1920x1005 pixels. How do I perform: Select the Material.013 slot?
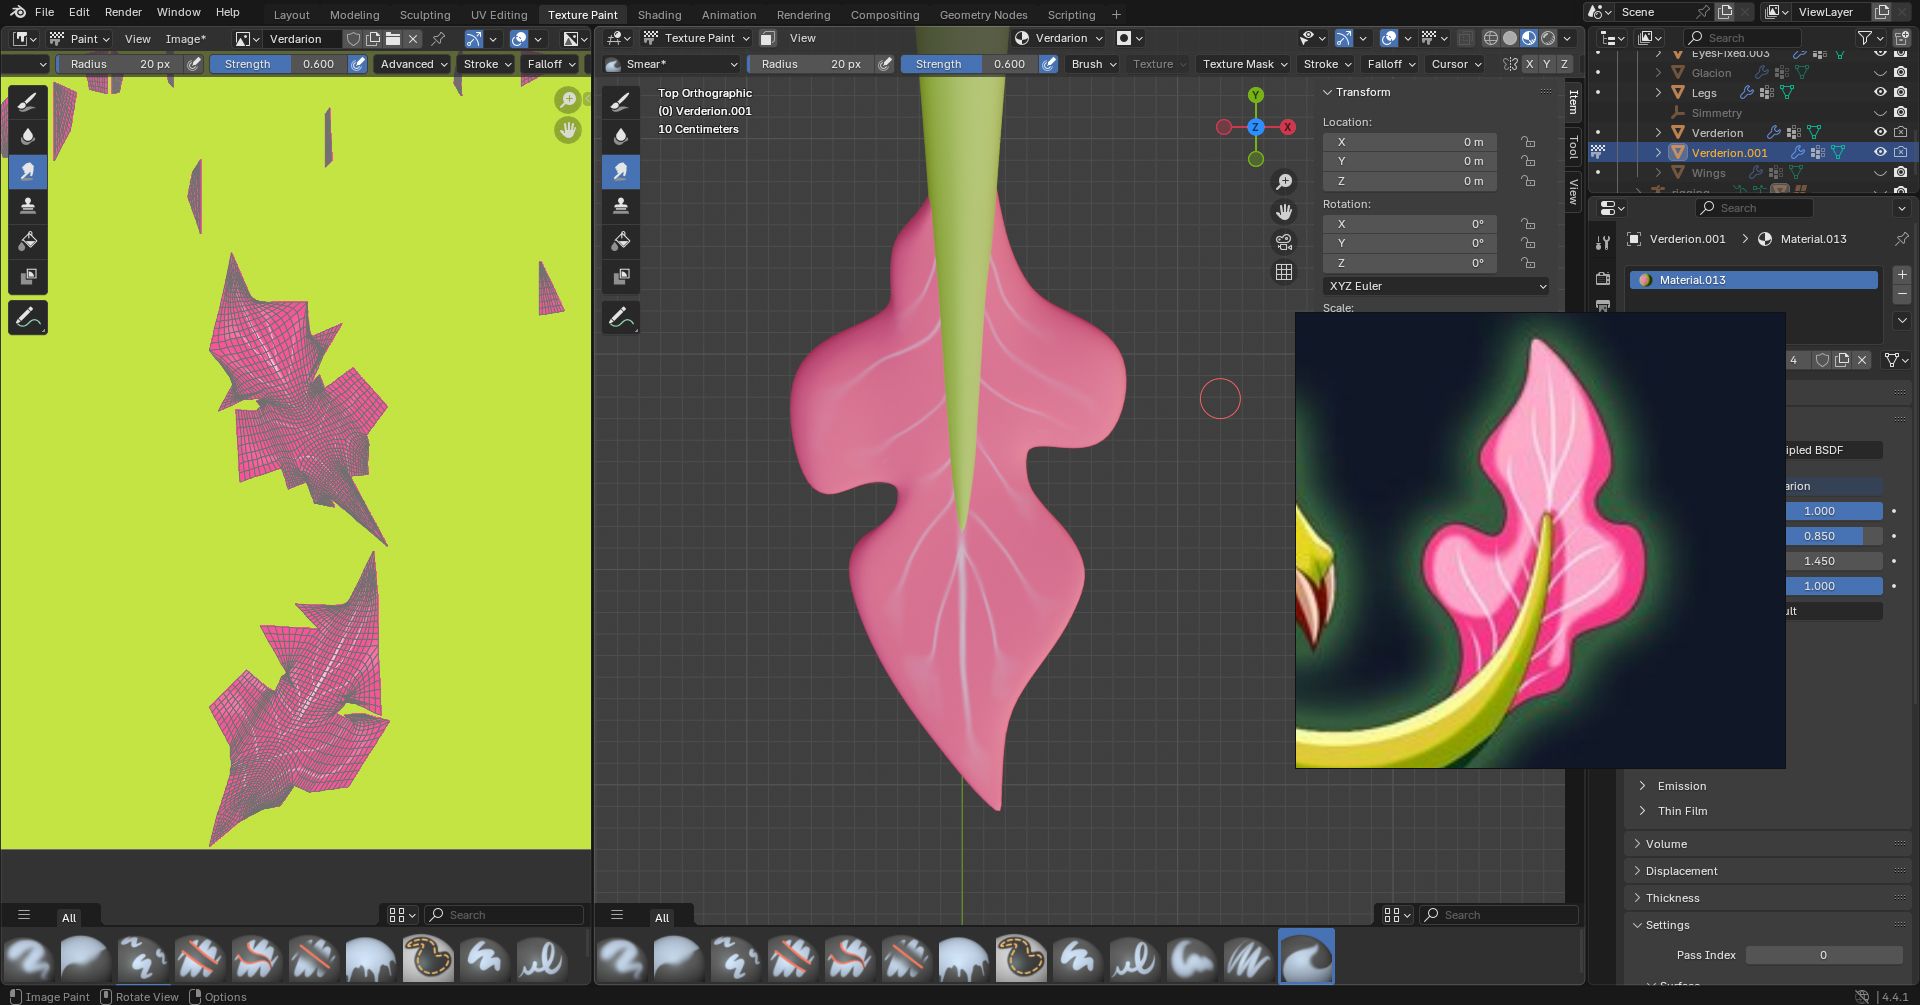pos(1754,280)
